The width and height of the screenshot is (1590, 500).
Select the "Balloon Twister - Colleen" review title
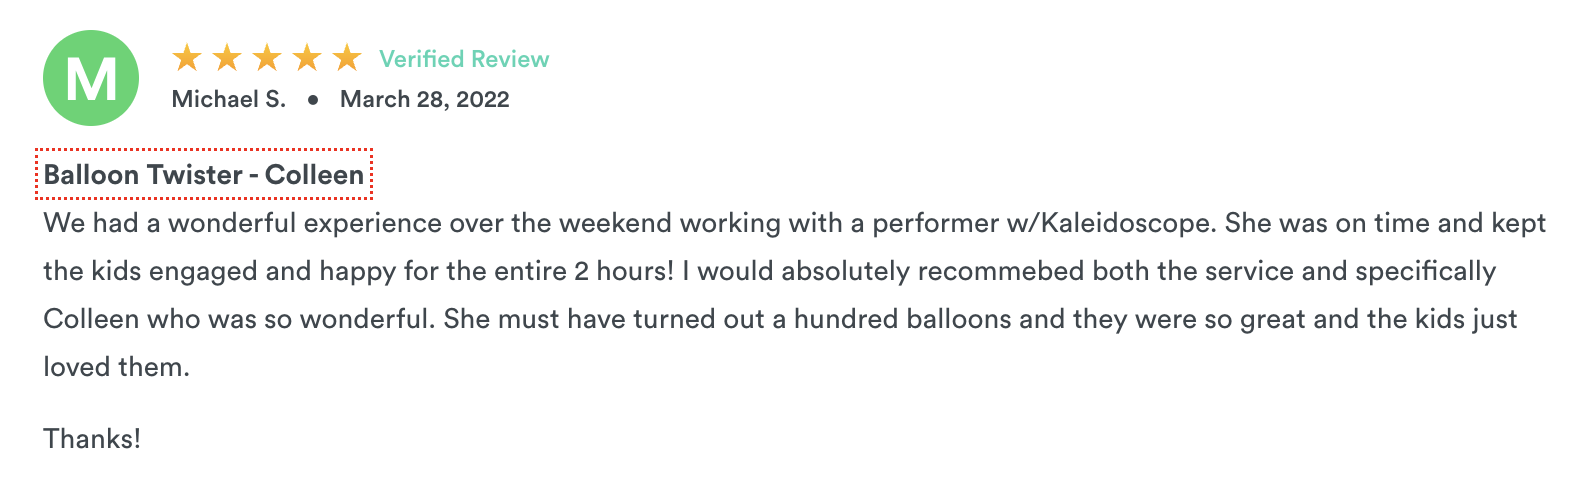click(x=204, y=175)
